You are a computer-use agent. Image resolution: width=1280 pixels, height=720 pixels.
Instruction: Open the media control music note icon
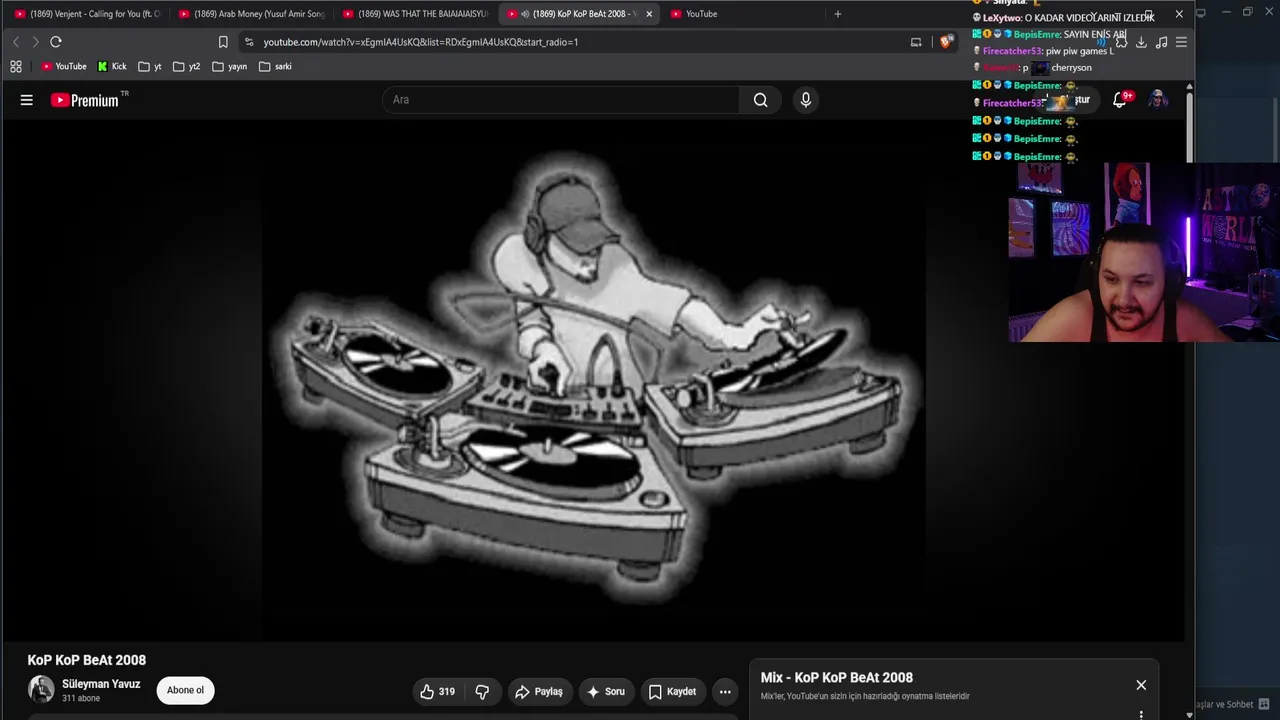tap(1161, 42)
